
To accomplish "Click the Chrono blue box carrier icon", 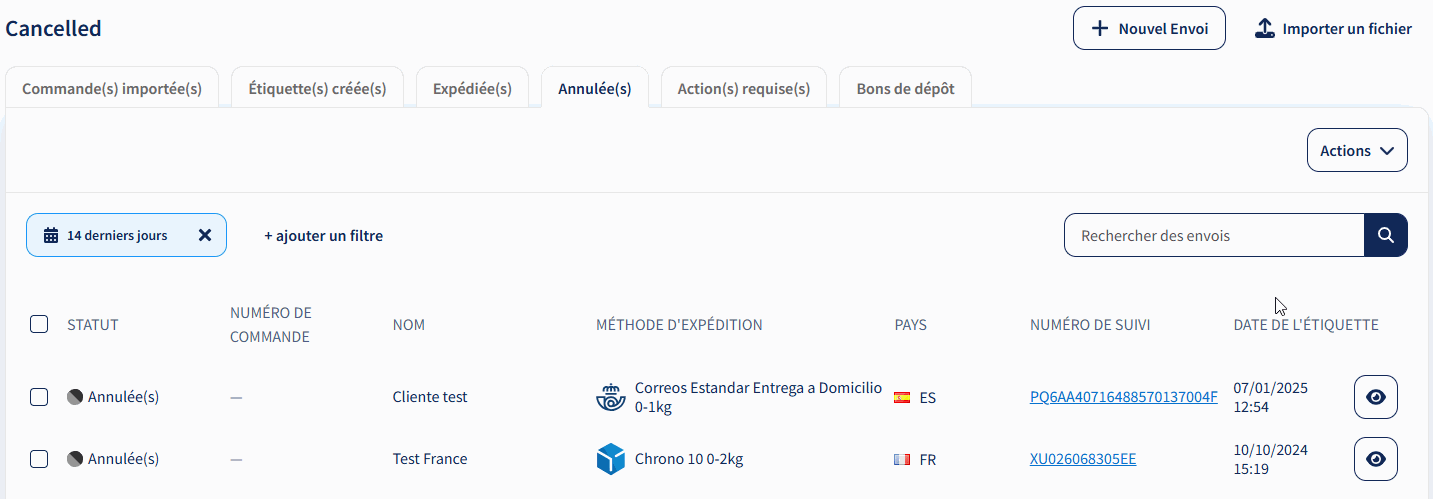I will (610, 459).
